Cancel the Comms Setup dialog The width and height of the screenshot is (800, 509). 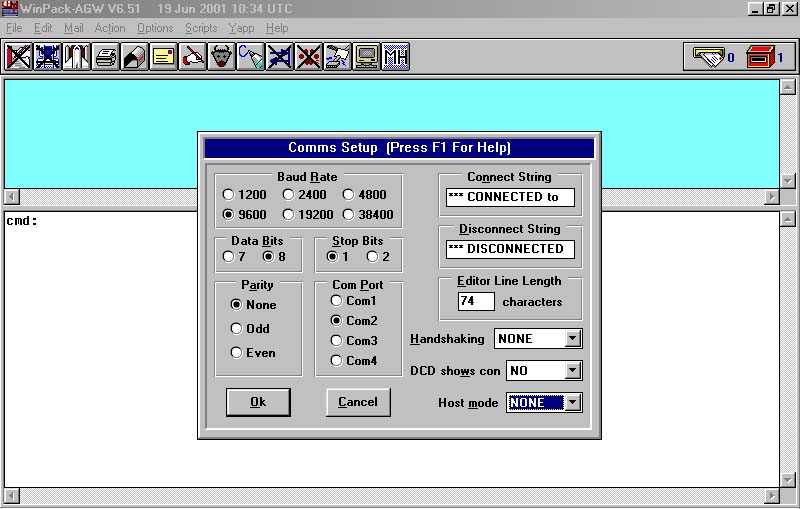click(x=358, y=402)
